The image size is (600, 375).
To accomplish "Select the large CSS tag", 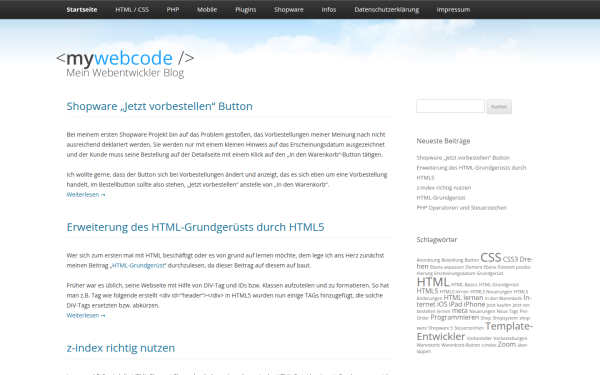I will click(x=491, y=258).
